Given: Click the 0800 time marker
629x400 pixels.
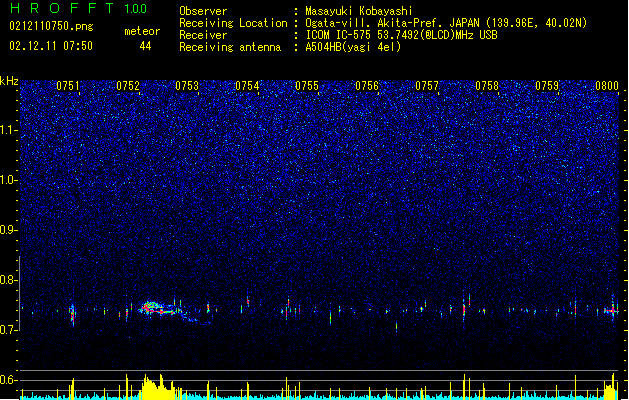Looking at the screenshot, I should point(607,86).
